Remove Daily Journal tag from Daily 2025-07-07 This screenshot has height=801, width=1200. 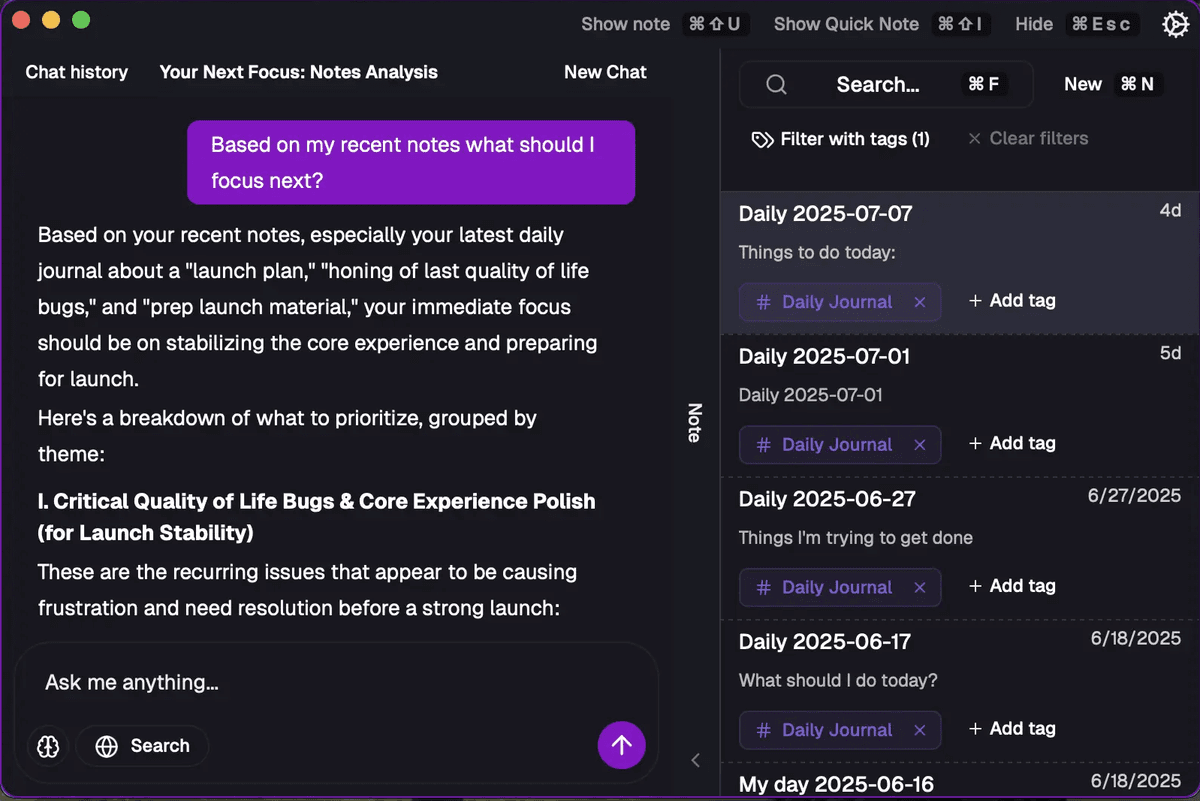coord(920,302)
